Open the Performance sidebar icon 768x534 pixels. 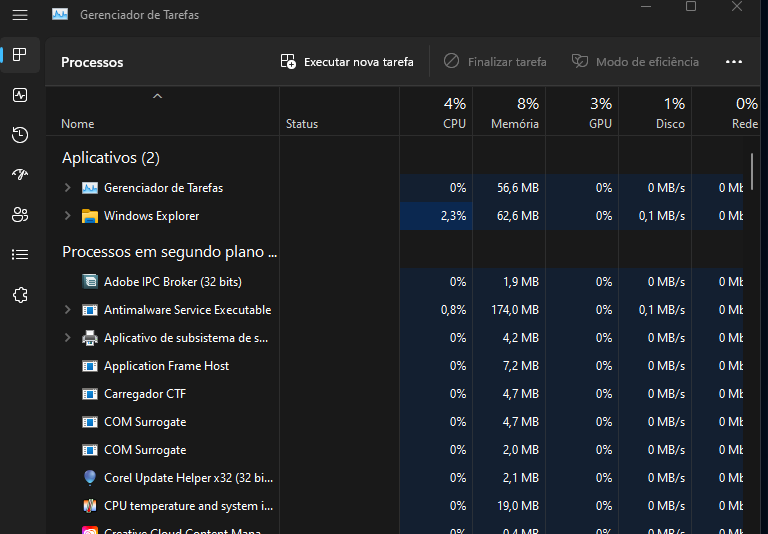(20, 95)
